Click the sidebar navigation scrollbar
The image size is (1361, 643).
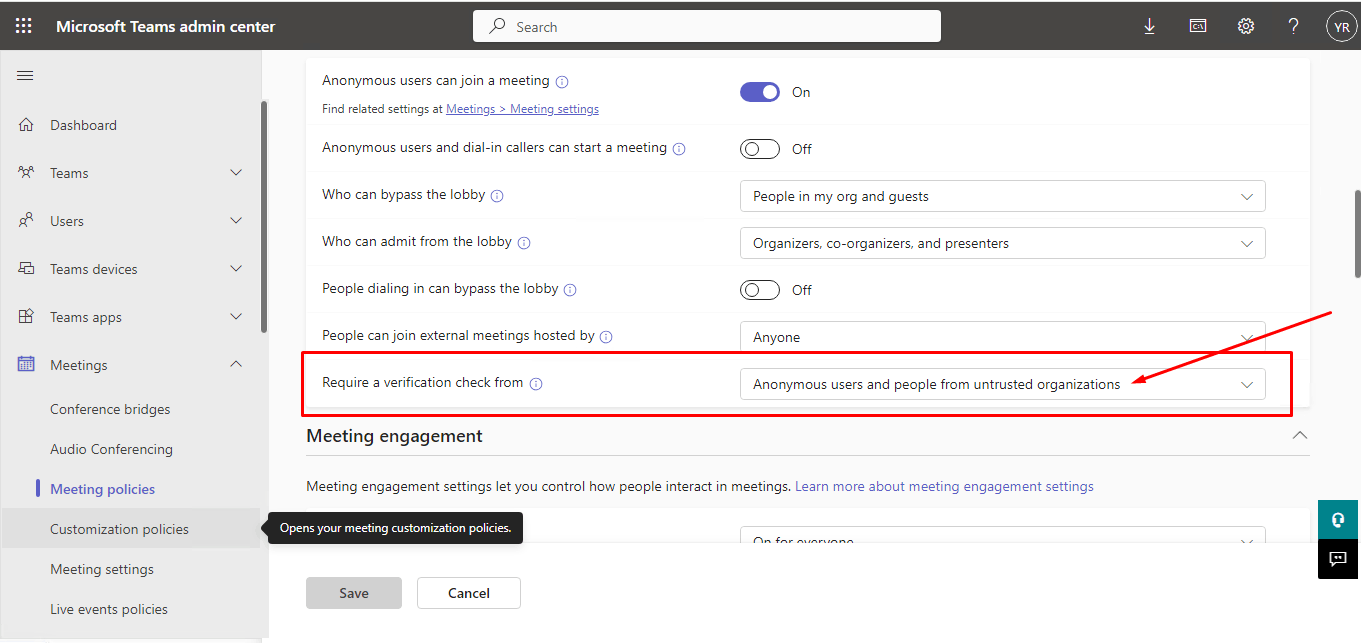264,216
